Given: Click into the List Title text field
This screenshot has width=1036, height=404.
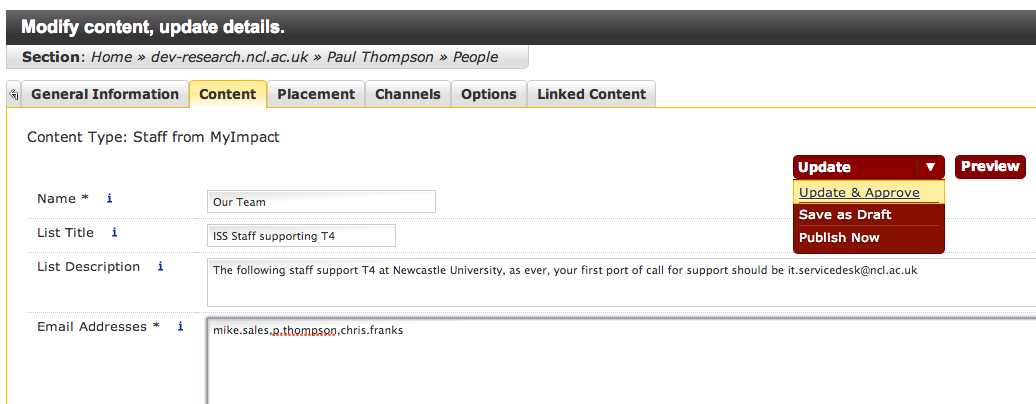Looking at the screenshot, I should 301,236.
